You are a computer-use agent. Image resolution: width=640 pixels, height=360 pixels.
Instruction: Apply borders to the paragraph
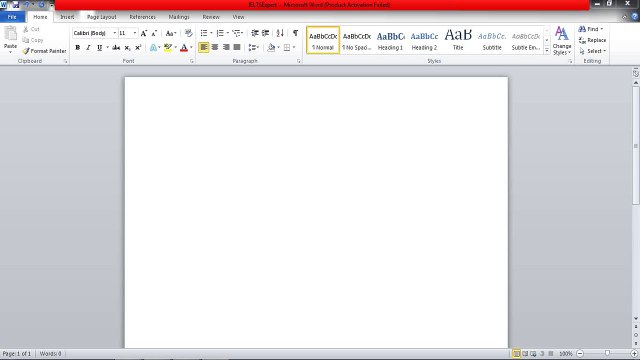(x=287, y=48)
